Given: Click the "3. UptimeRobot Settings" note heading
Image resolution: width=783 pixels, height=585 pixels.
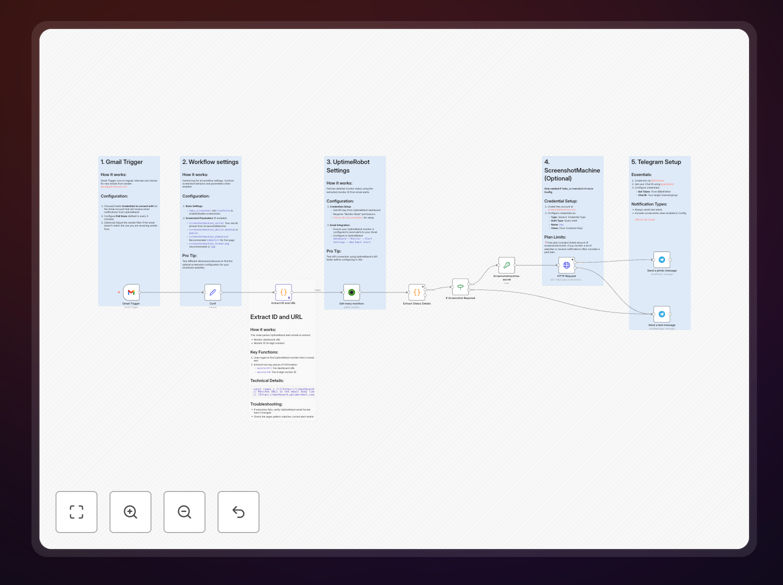Looking at the screenshot, I should click(x=348, y=166).
